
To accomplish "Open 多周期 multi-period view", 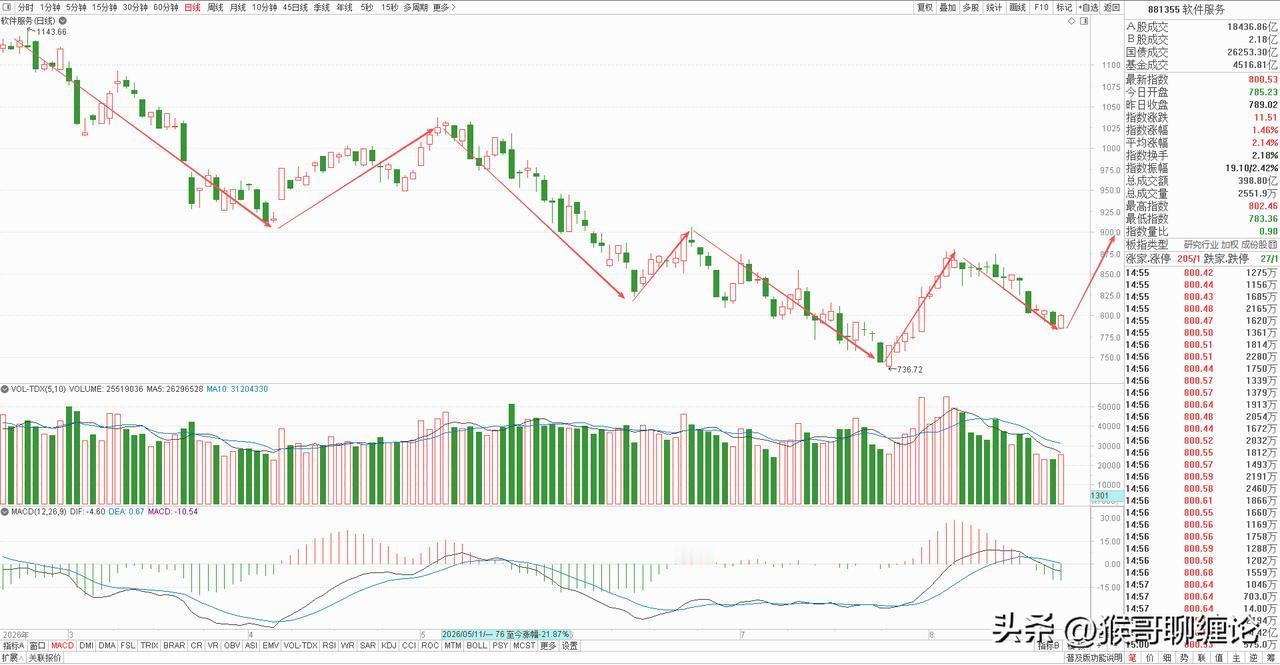I will pyautogui.click(x=415, y=7).
